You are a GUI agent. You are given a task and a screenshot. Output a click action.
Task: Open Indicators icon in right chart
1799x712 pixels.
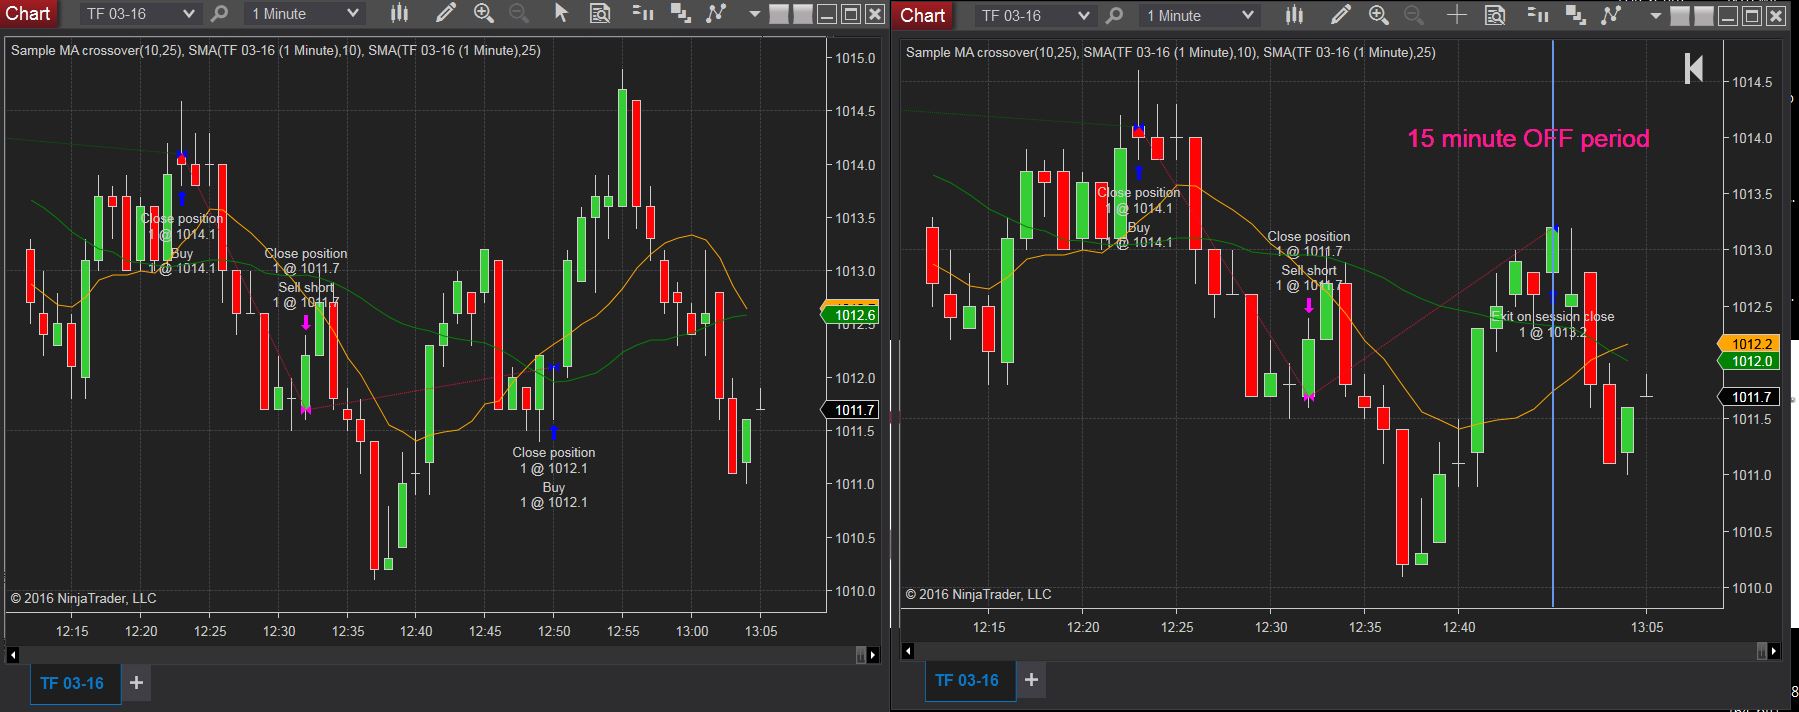[1575, 15]
